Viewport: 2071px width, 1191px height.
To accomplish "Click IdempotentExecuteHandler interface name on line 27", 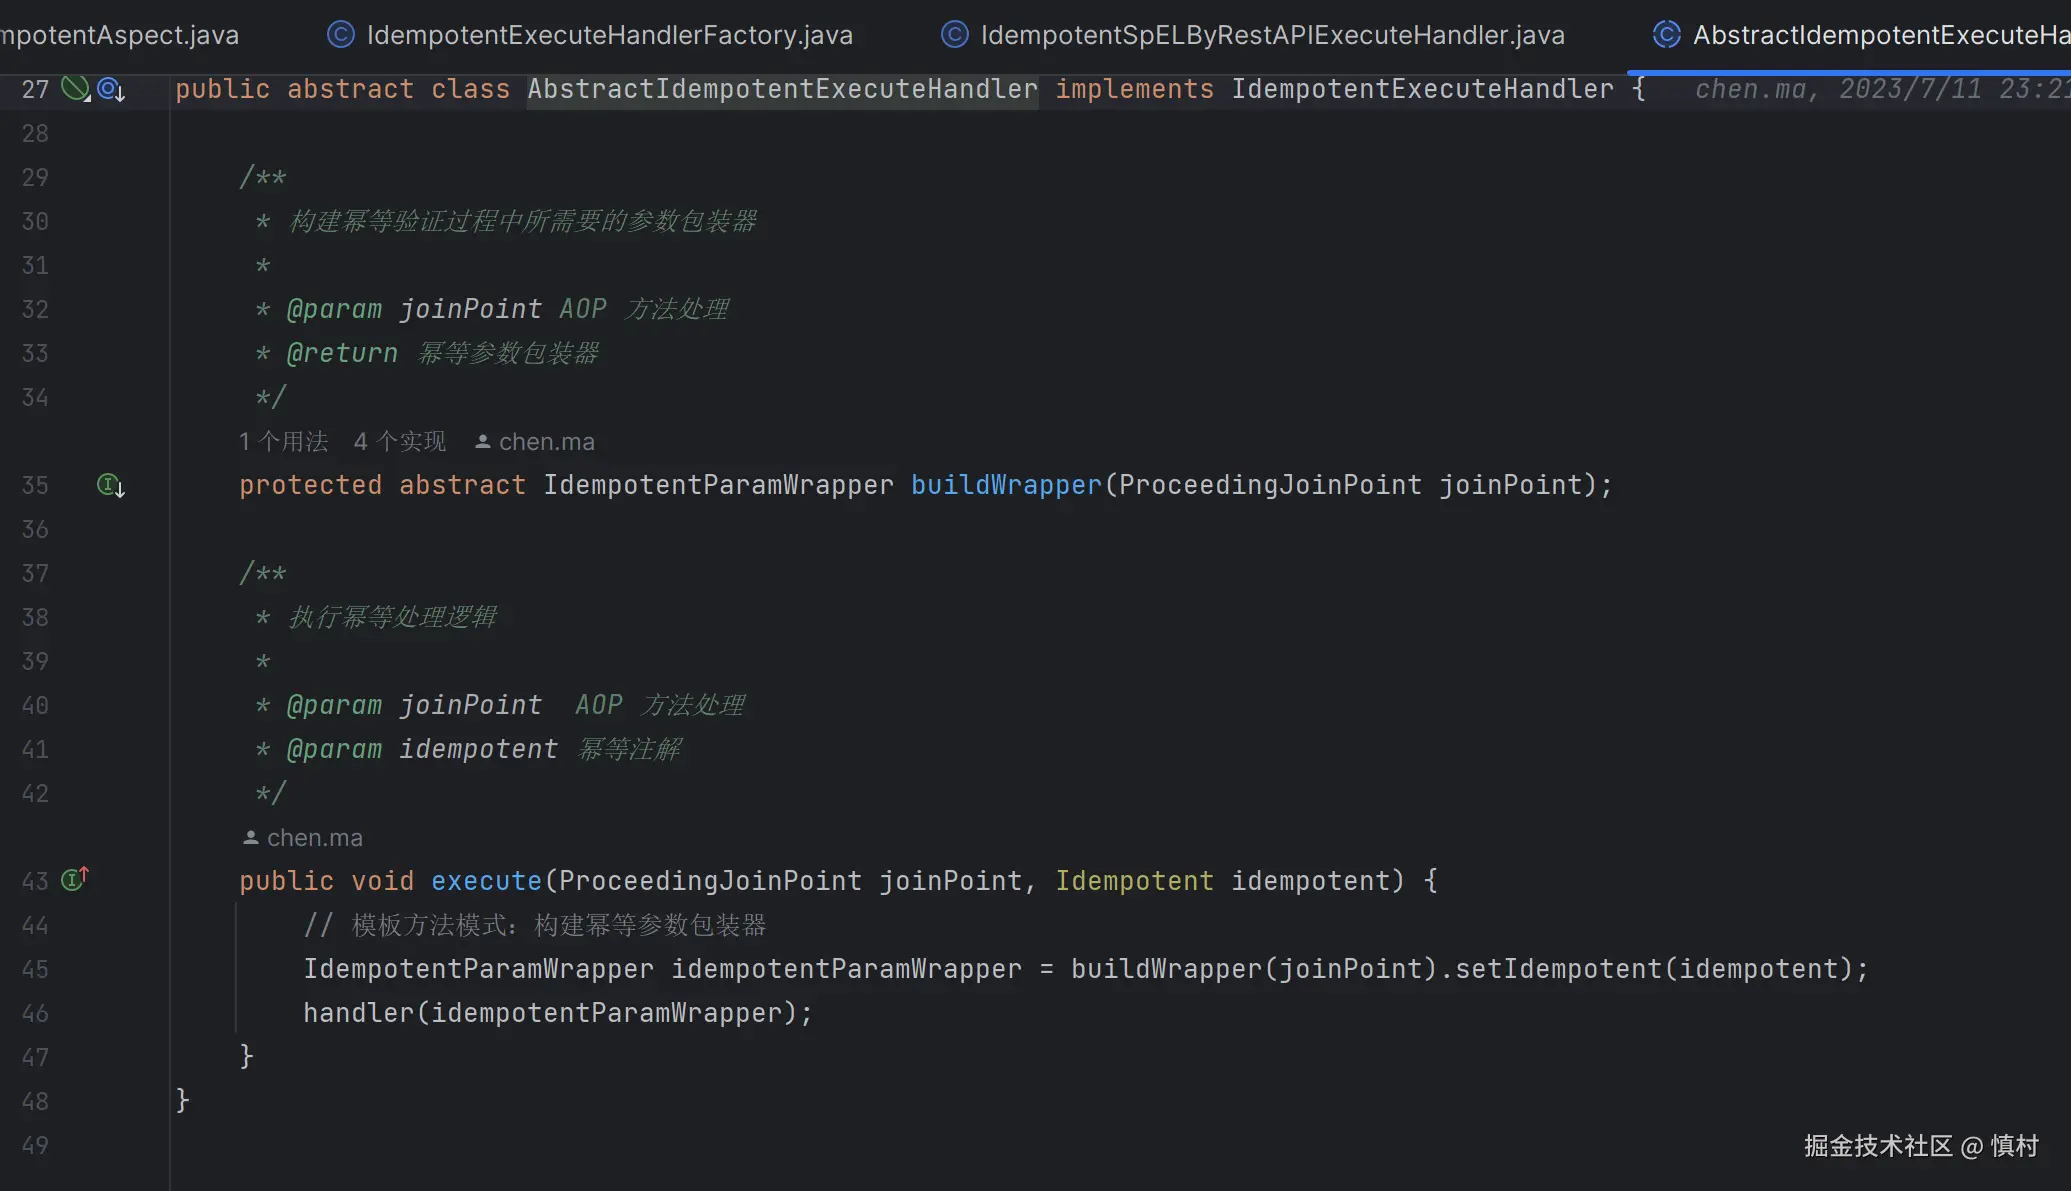I will 1422,89.
